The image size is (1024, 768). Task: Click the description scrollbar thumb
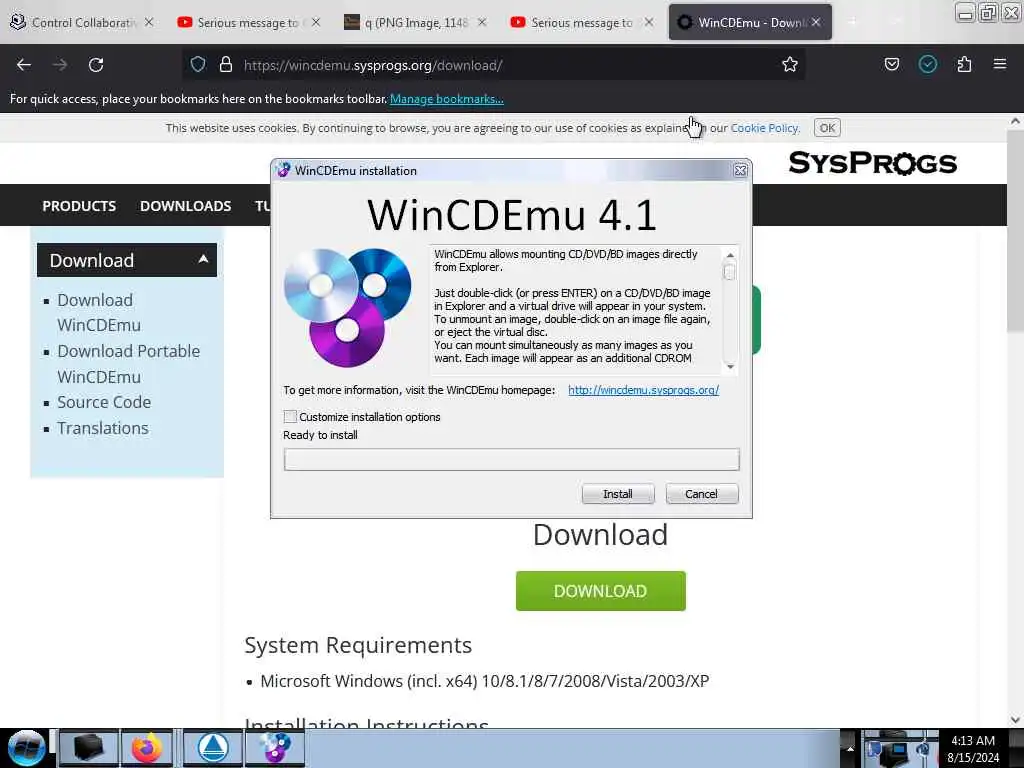(729, 271)
